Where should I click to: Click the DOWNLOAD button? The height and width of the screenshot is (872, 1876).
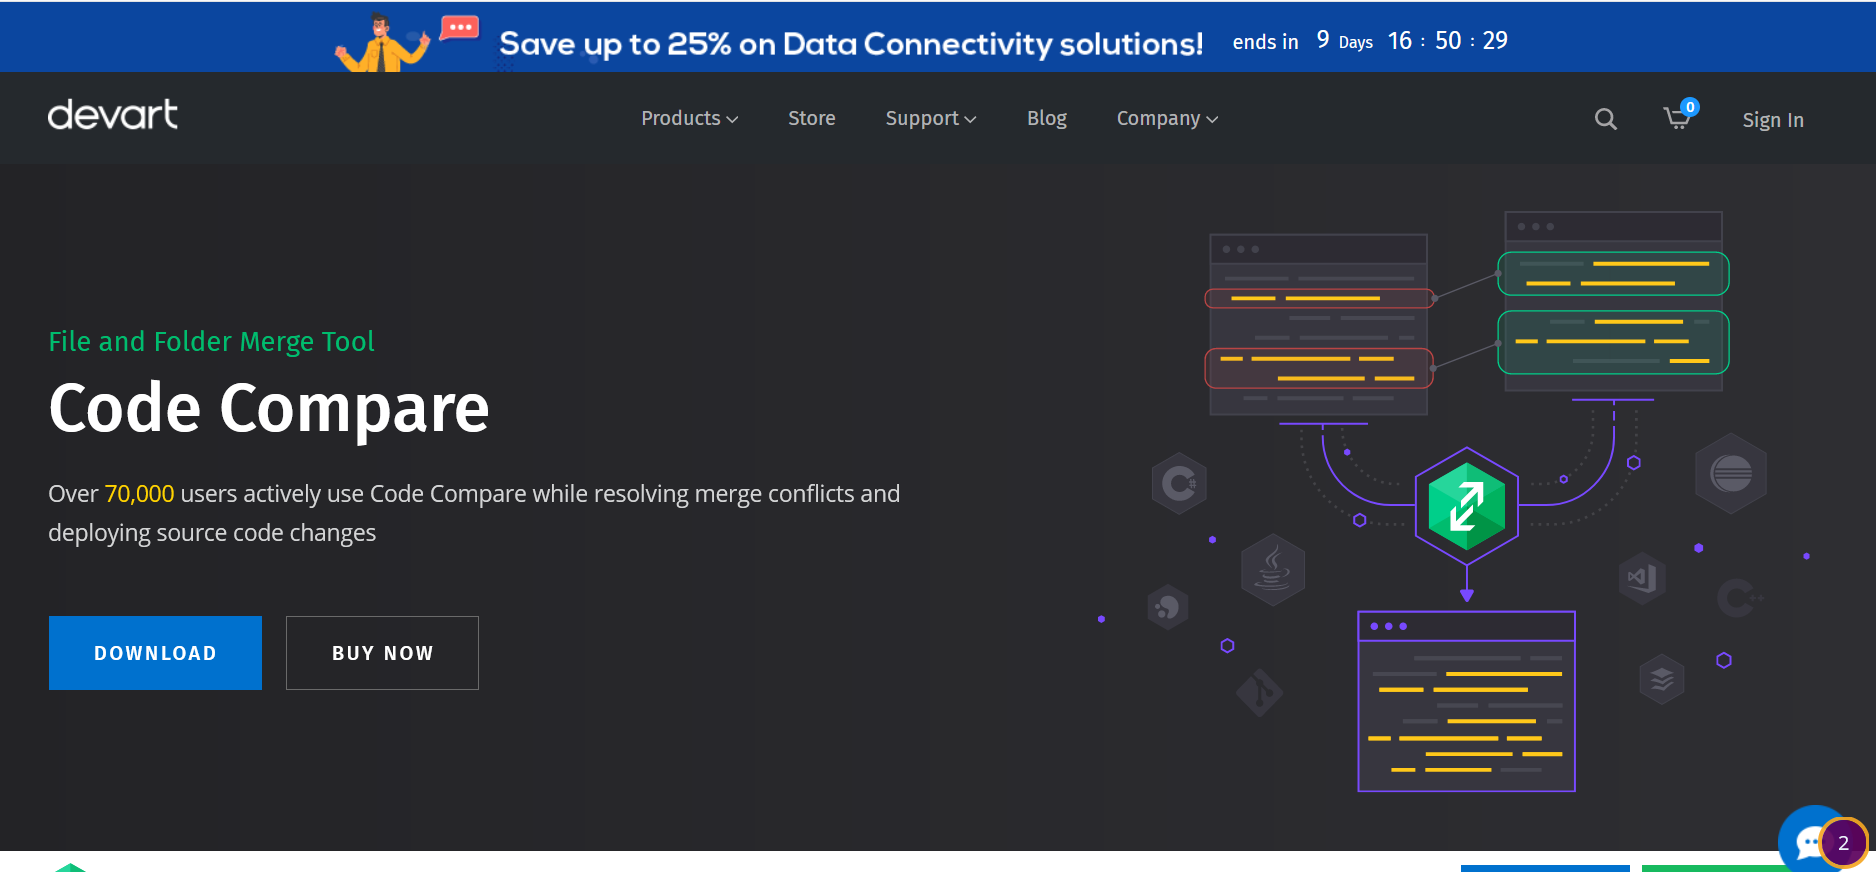(155, 653)
